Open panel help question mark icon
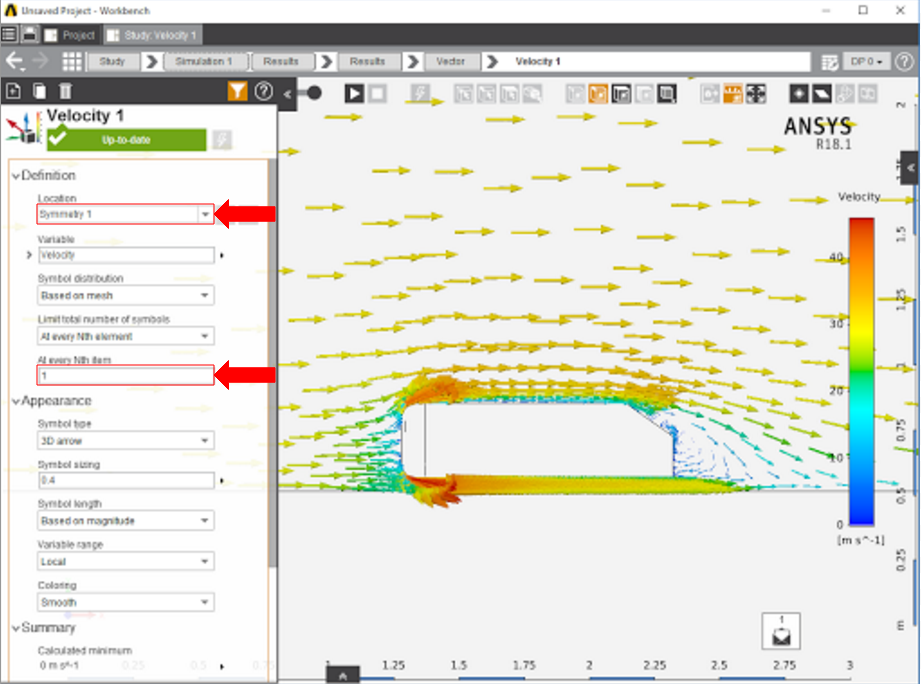Viewport: 921px width, 684px height. [x=264, y=91]
